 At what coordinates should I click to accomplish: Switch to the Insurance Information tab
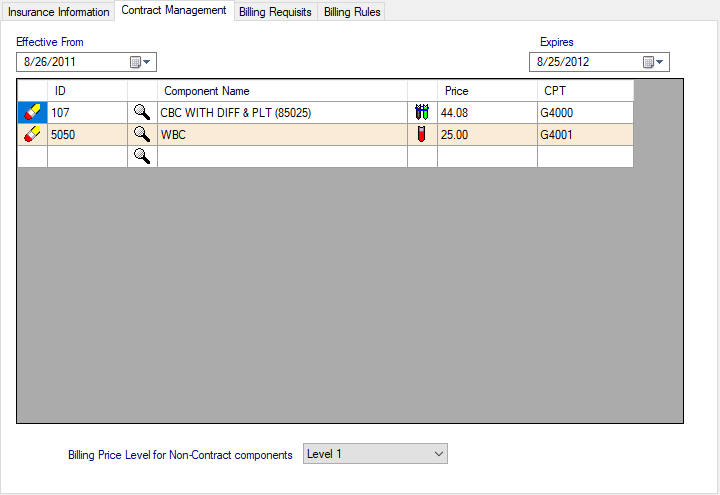(x=58, y=12)
